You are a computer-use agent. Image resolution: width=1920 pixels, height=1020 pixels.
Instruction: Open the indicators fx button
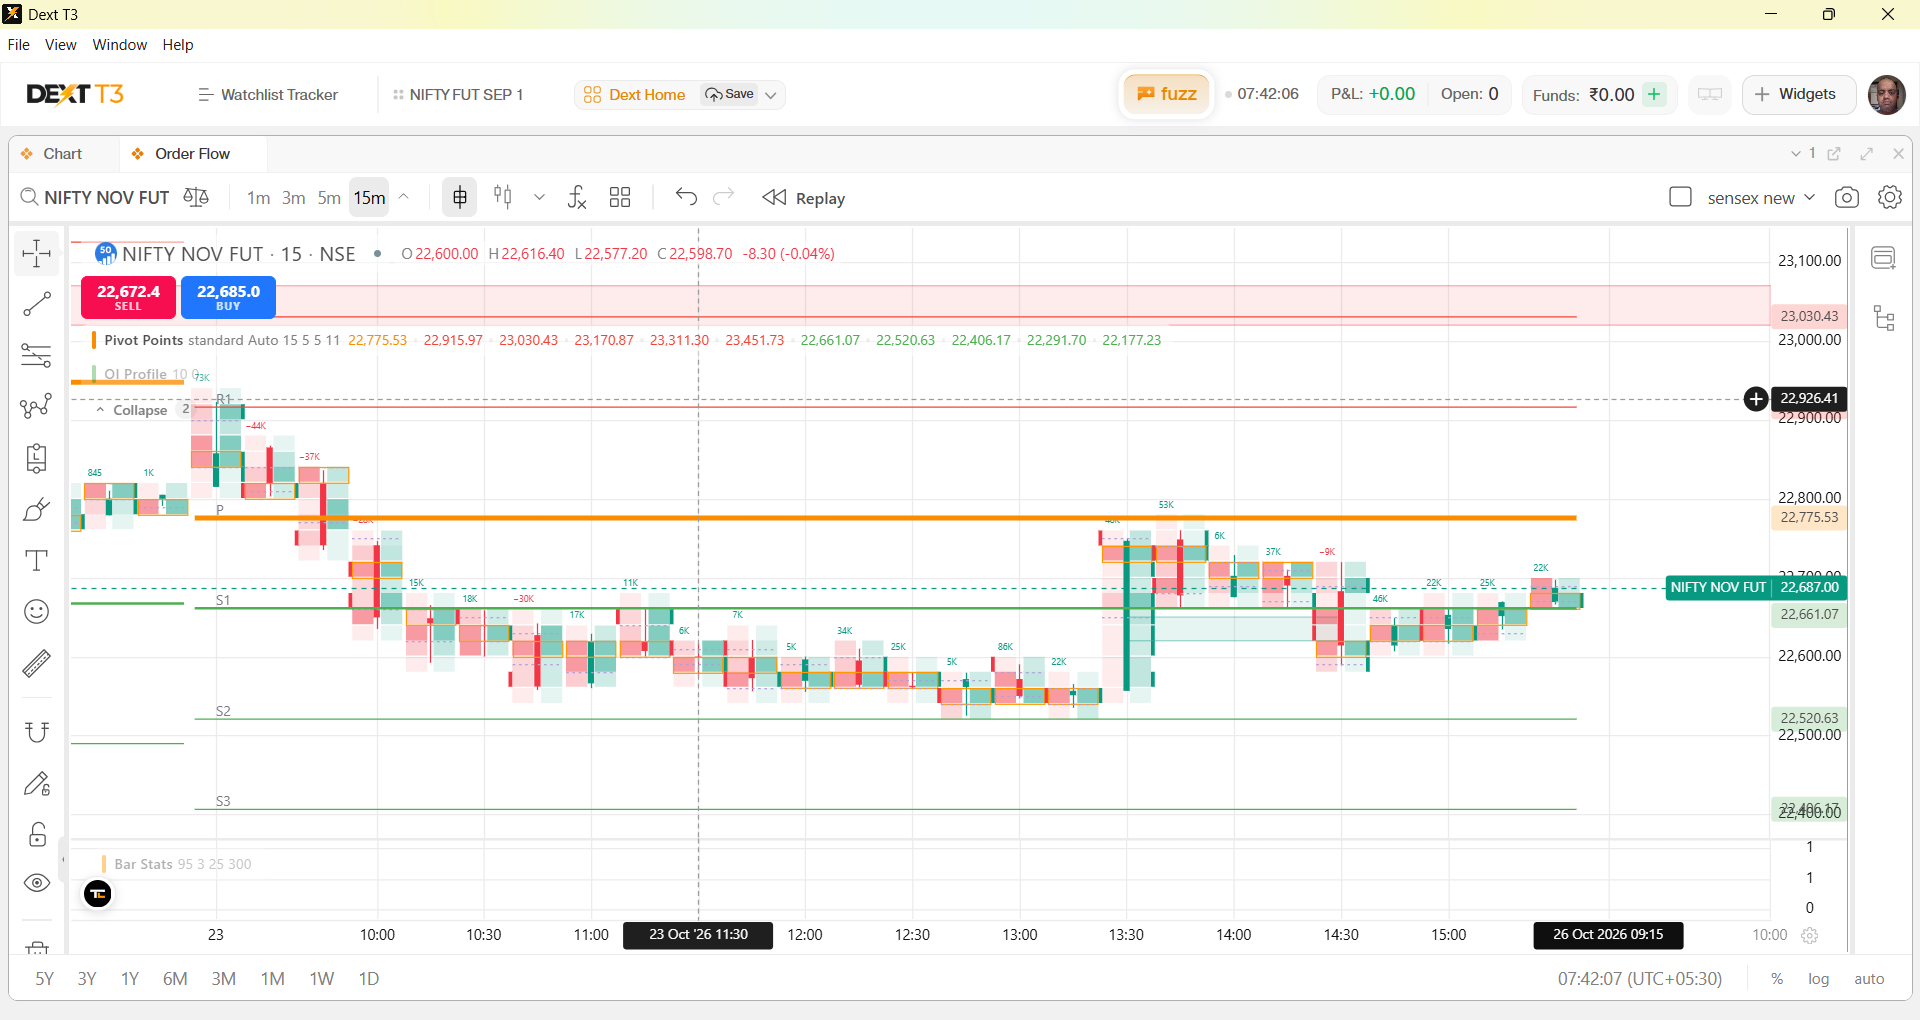coord(577,198)
